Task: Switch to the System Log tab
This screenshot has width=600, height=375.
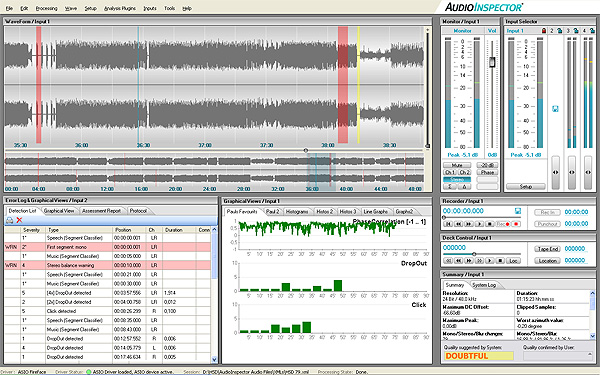Action: pos(484,285)
